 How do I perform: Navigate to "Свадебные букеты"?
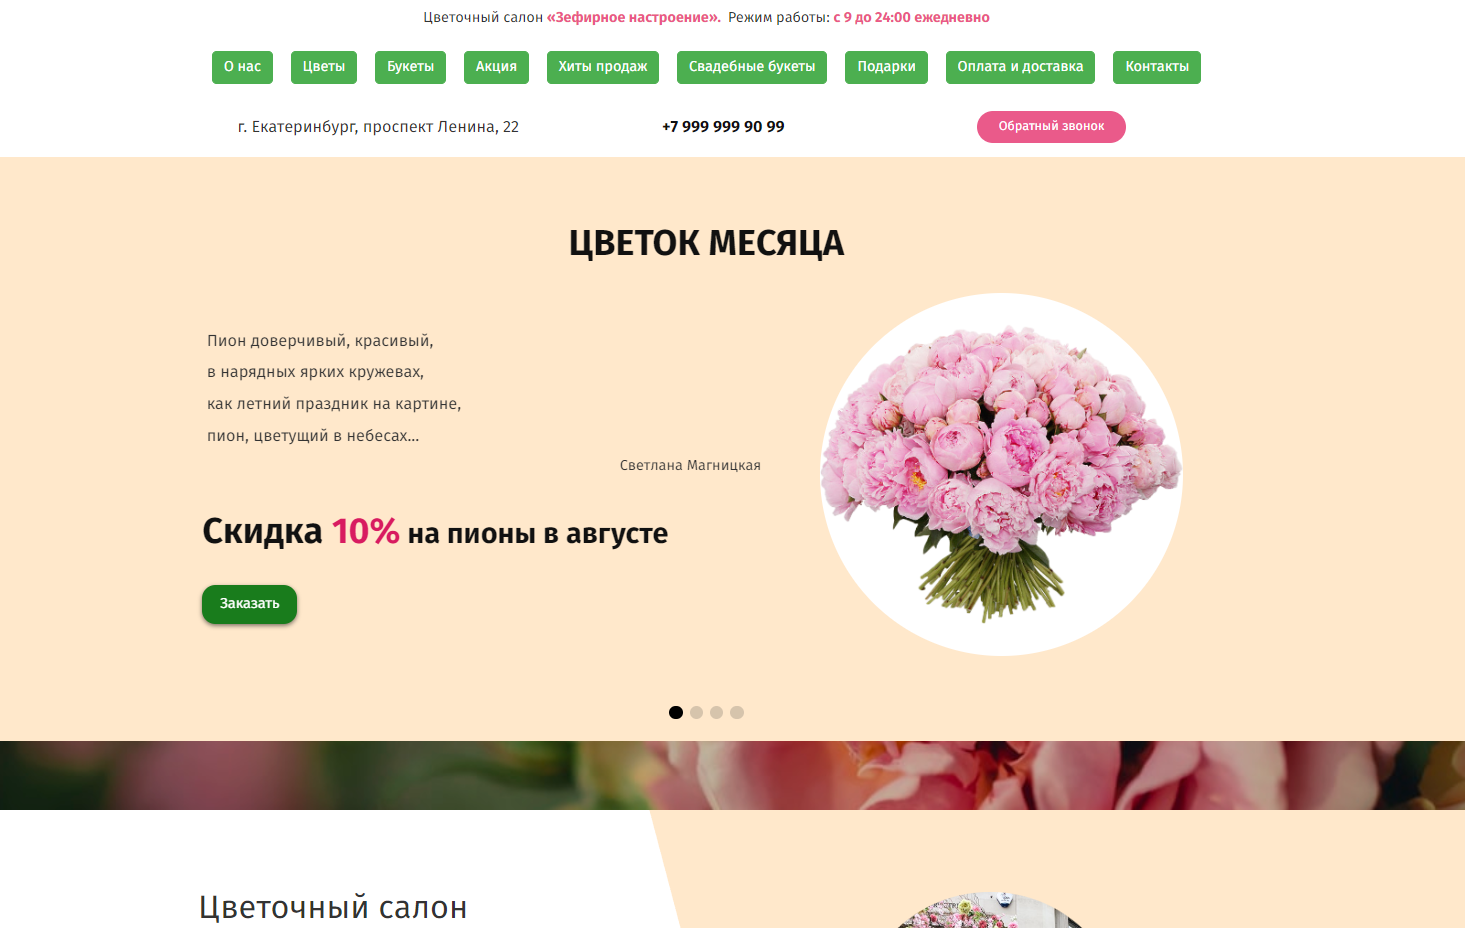(x=752, y=67)
